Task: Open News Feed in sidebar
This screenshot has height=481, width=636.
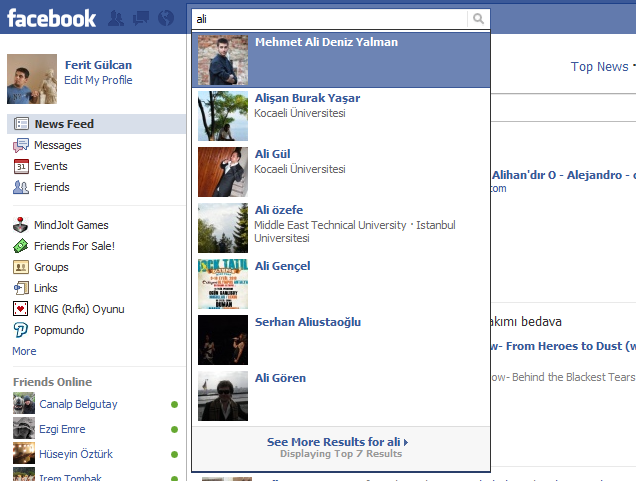Action: [x=96, y=124]
